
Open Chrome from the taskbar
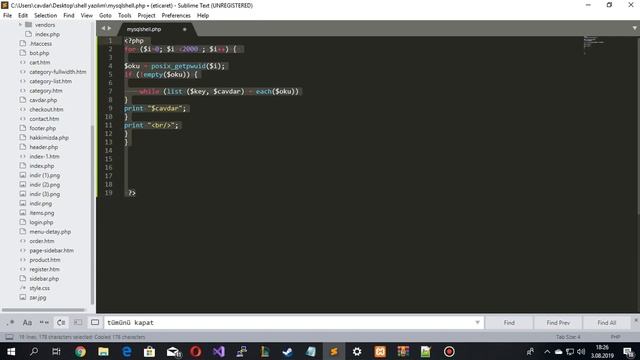tap(80, 351)
